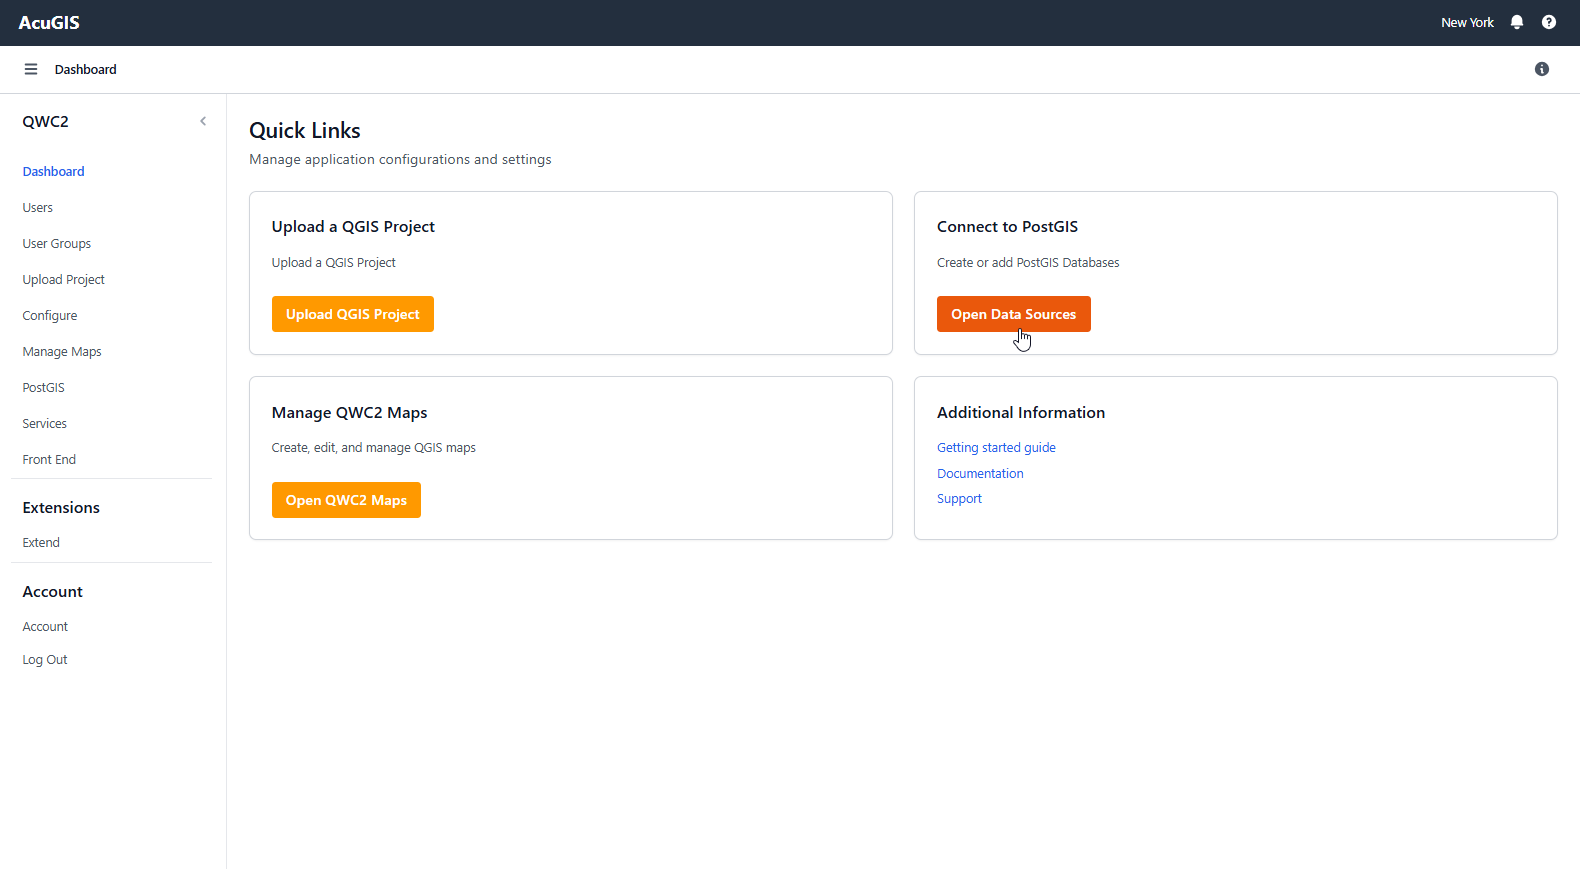Open the New York region selector

pos(1466,22)
